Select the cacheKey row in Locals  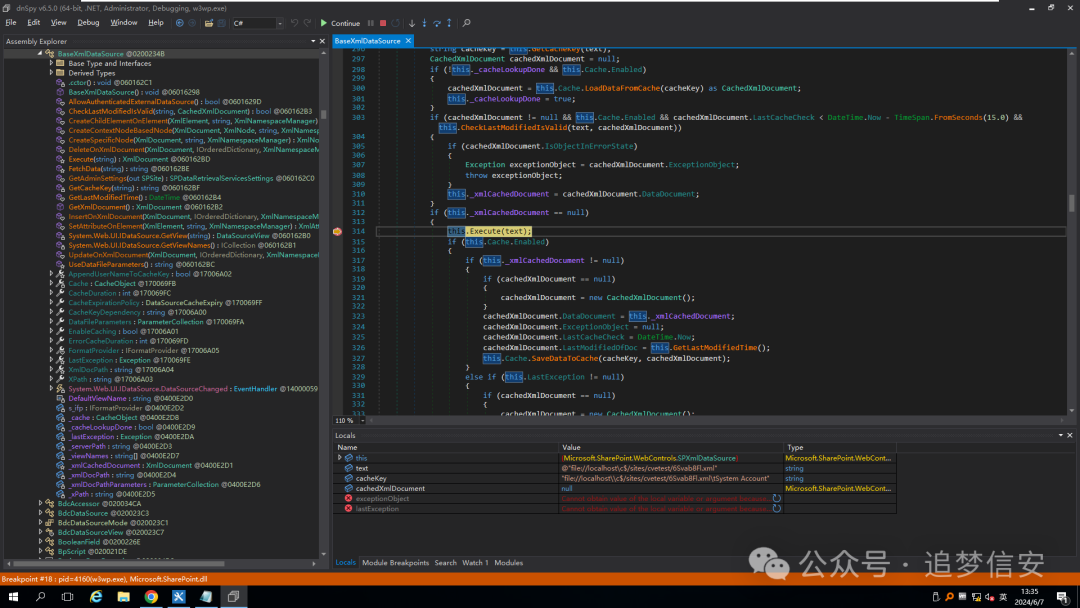[x=614, y=479]
